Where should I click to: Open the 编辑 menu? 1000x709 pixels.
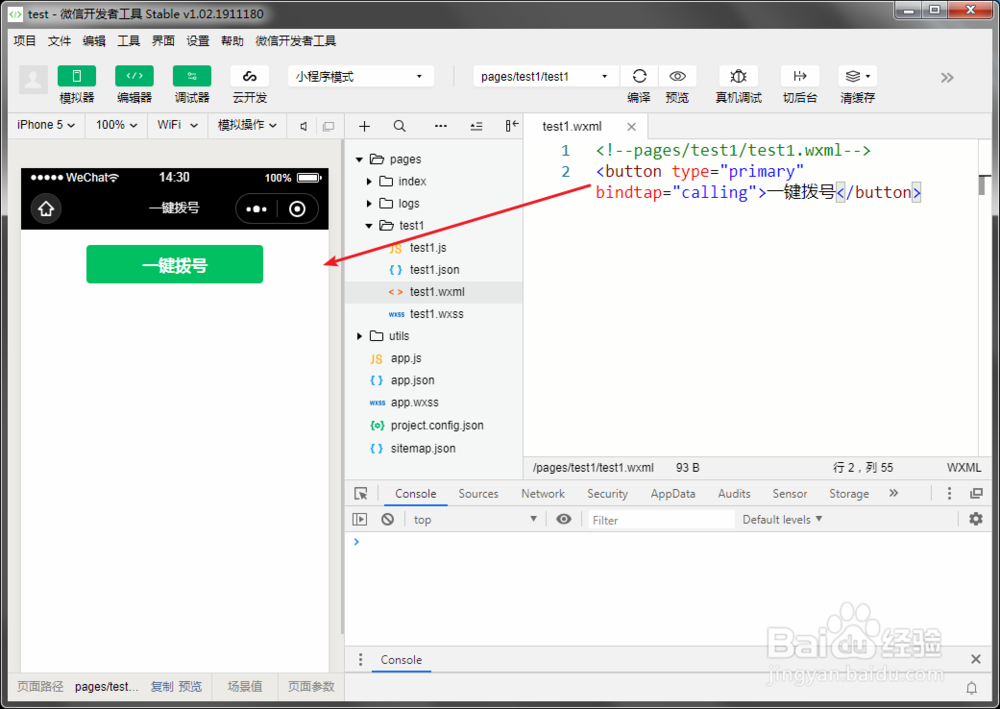pos(94,41)
